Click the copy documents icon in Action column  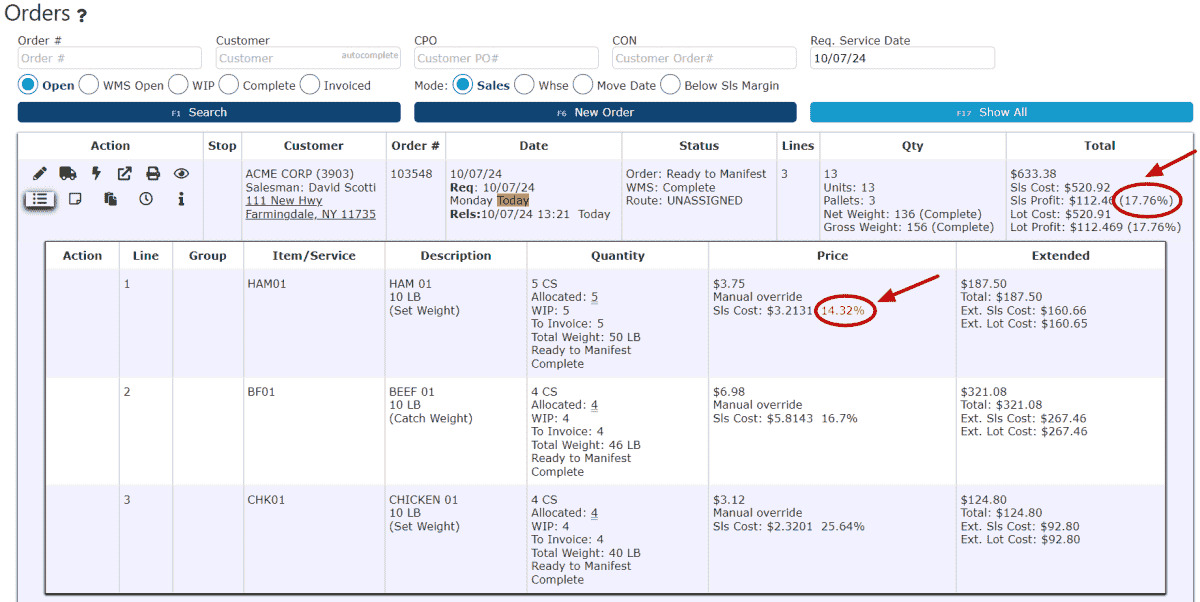pyautogui.click(x=110, y=199)
